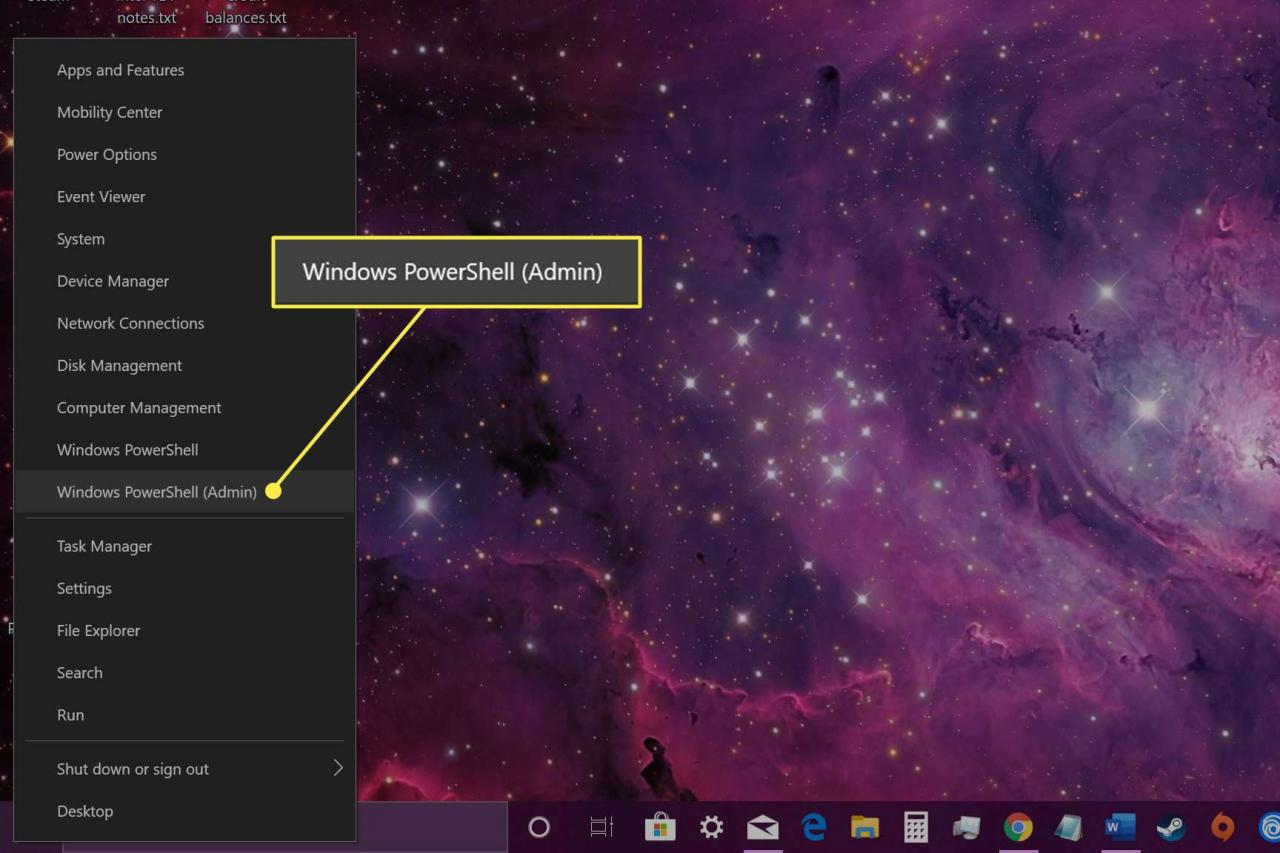Launch Microsoft Store from taskbar
Screen dimensions: 1280x853
coord(660,827)
